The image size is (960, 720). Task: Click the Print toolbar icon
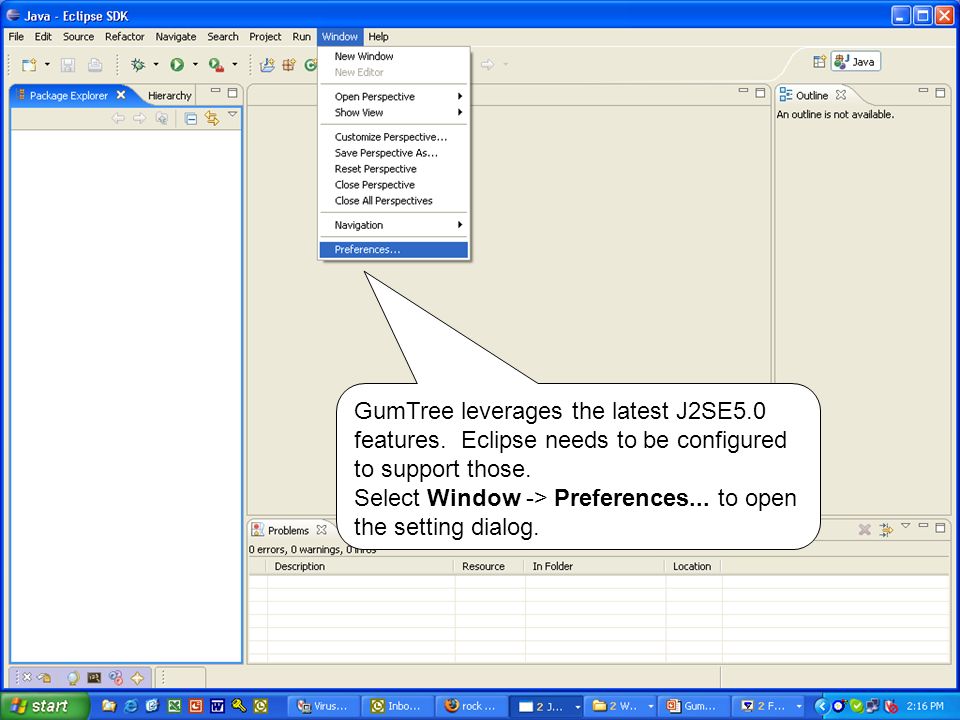[95, 65]
